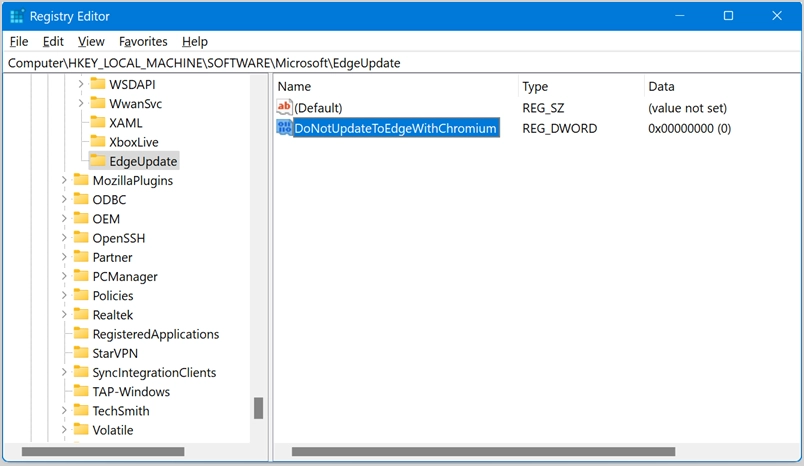Open the Help menu
The width and height of the screenshot is (804, 466).
(195, 42)
